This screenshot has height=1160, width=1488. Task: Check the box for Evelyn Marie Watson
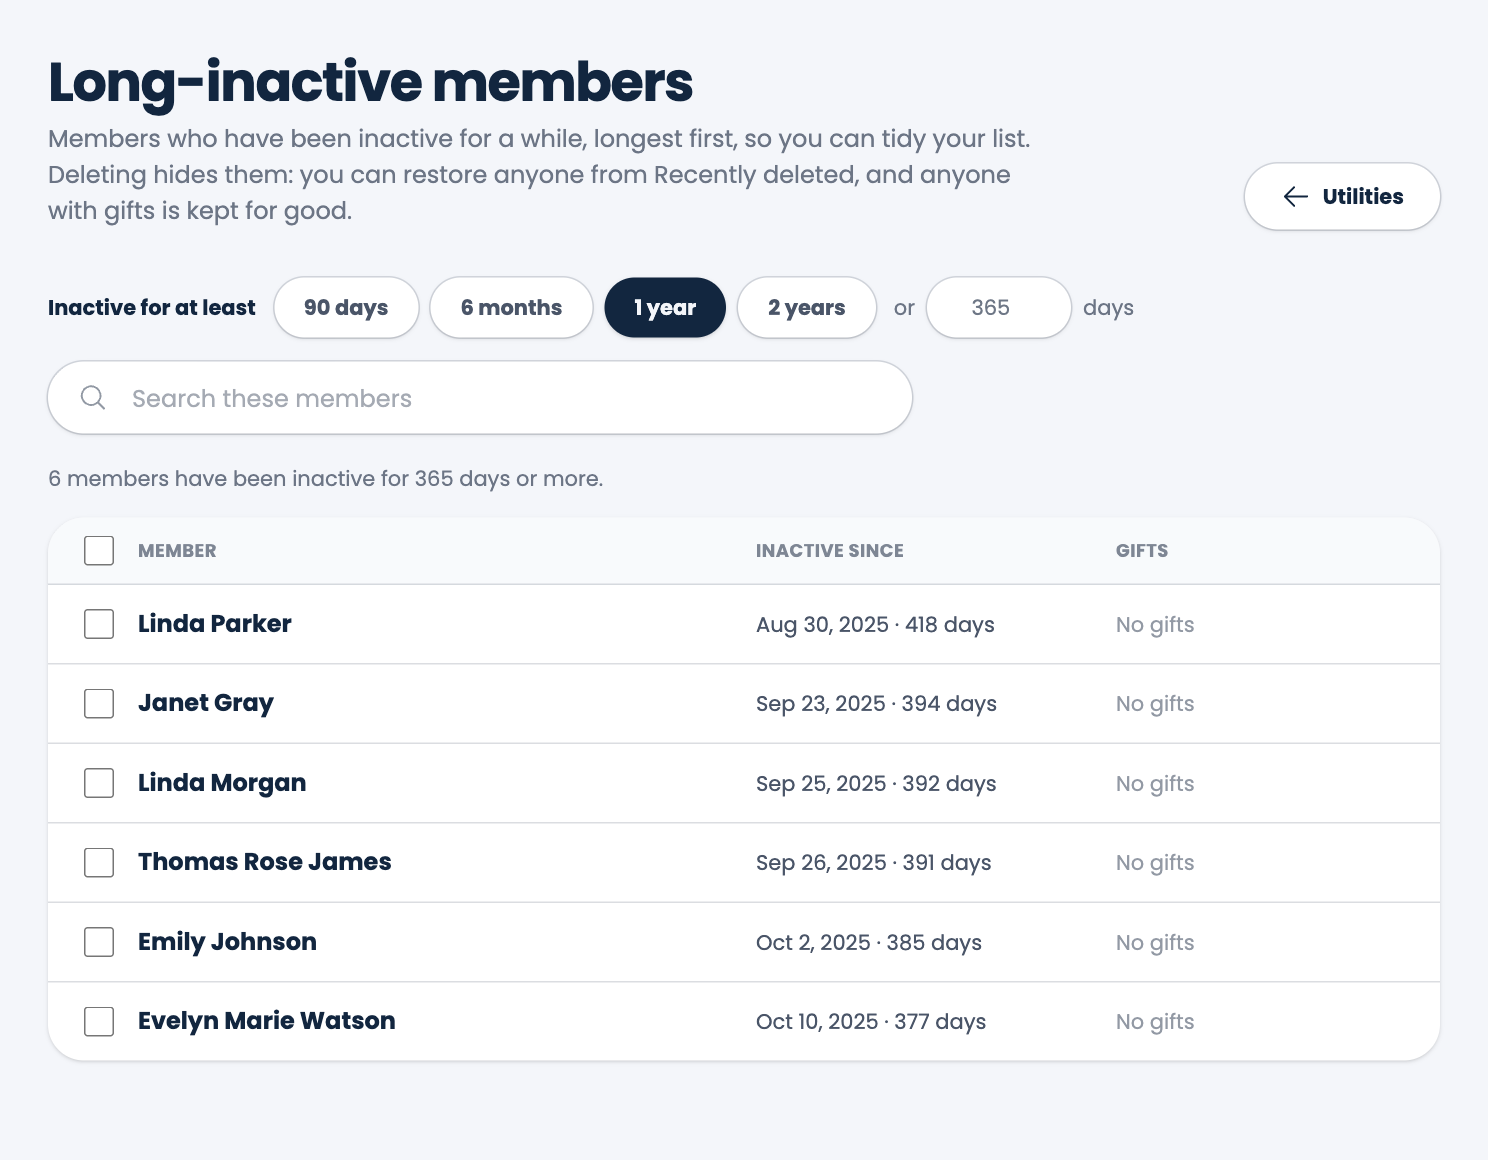pyautogui.click(x=99, y=1021)
